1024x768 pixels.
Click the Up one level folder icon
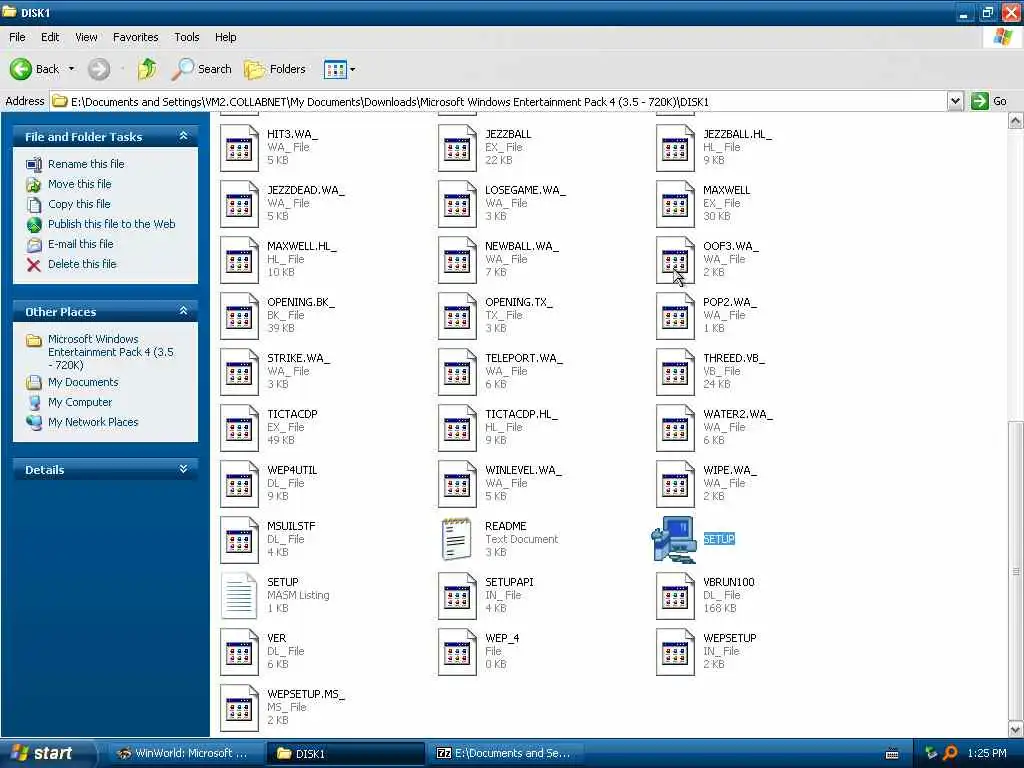(x=147, y=69)
